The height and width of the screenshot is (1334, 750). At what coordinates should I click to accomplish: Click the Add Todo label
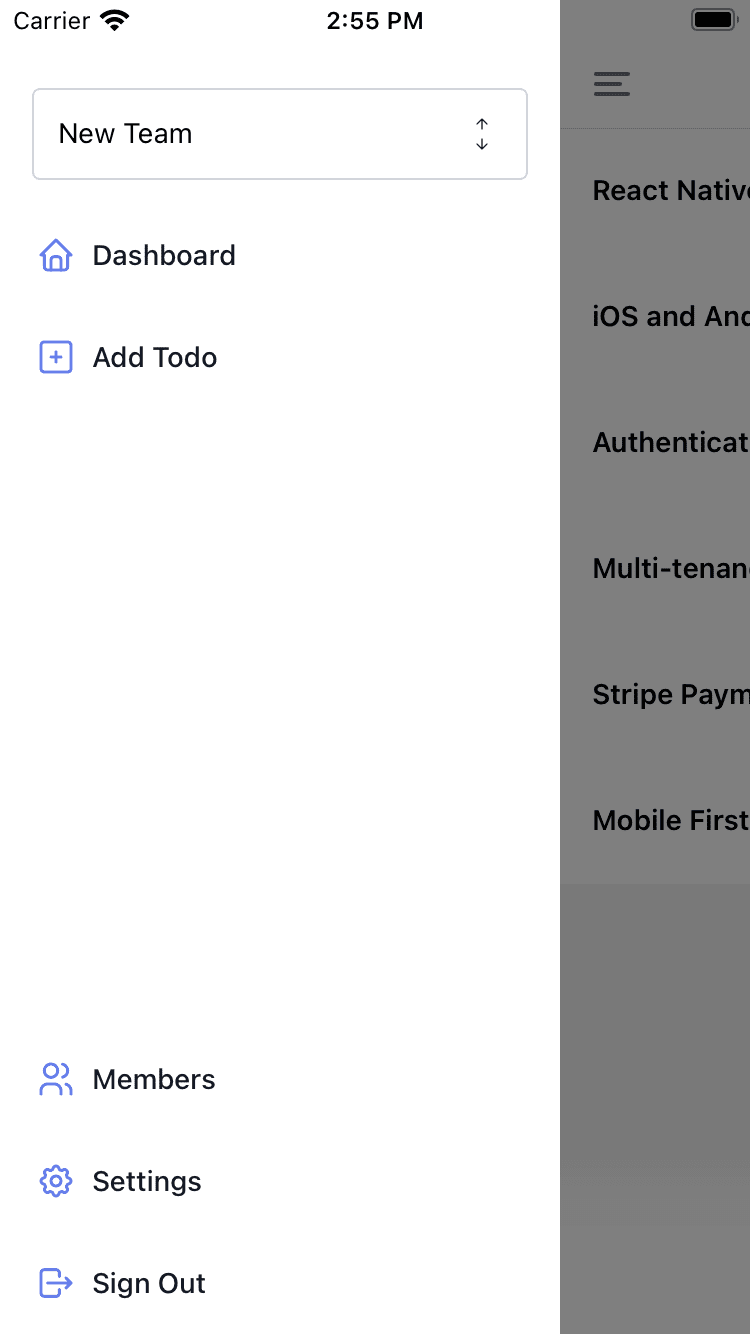click(155, 356)
